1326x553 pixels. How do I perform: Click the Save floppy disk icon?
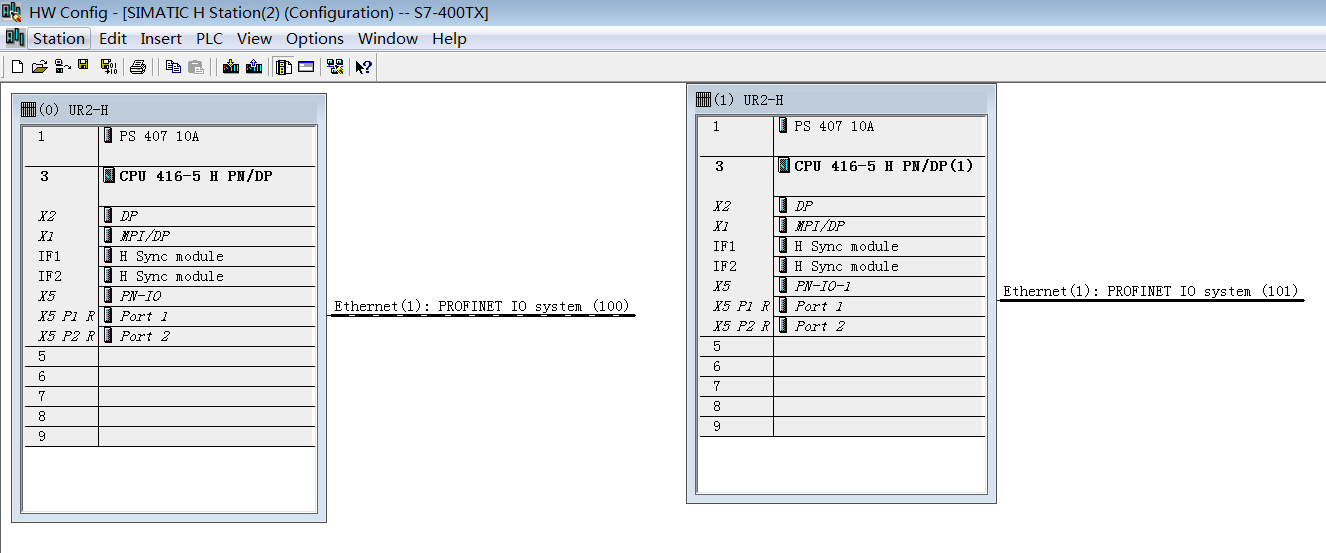(x=83, y=65)
